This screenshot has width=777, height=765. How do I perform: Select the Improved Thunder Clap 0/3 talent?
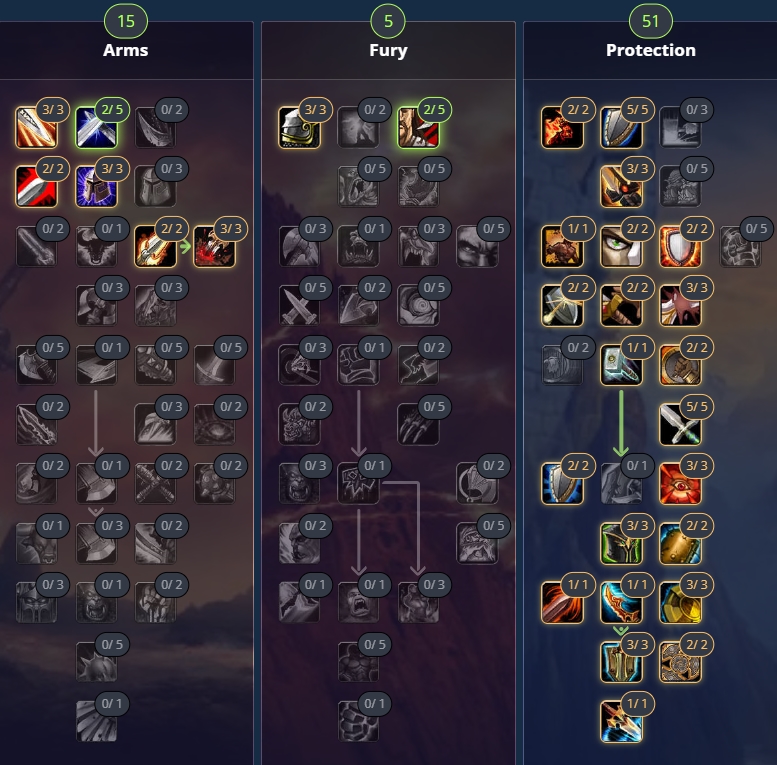(680, 127)
